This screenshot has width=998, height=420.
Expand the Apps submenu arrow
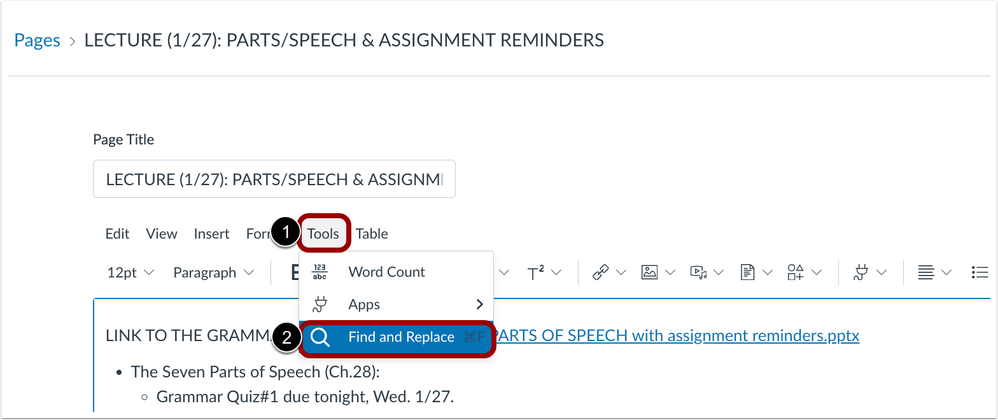coord(480,304)
